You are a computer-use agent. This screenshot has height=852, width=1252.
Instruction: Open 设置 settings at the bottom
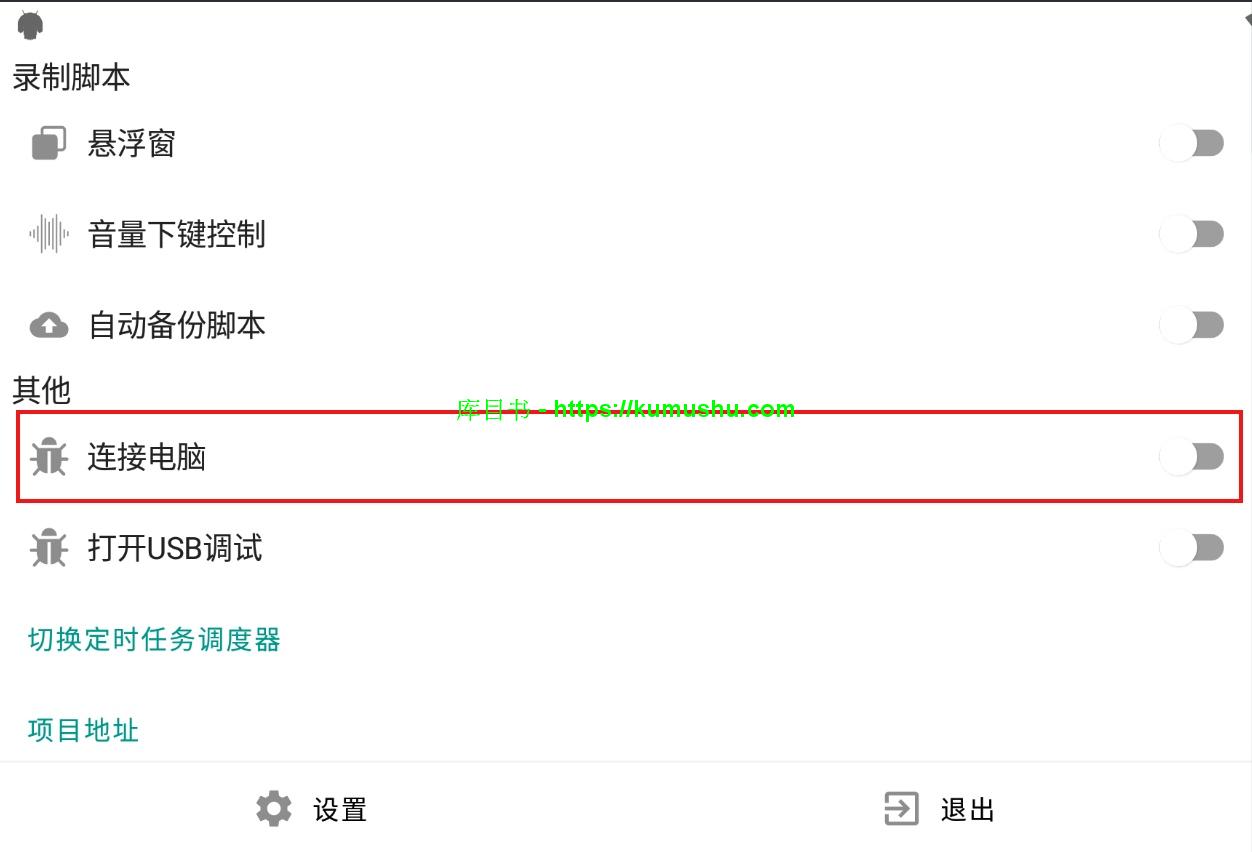pyautogui.click(x=312, y=809)
